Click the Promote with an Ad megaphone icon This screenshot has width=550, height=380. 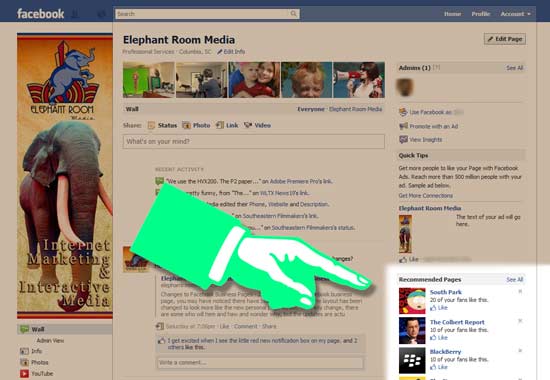click(403, 126)
